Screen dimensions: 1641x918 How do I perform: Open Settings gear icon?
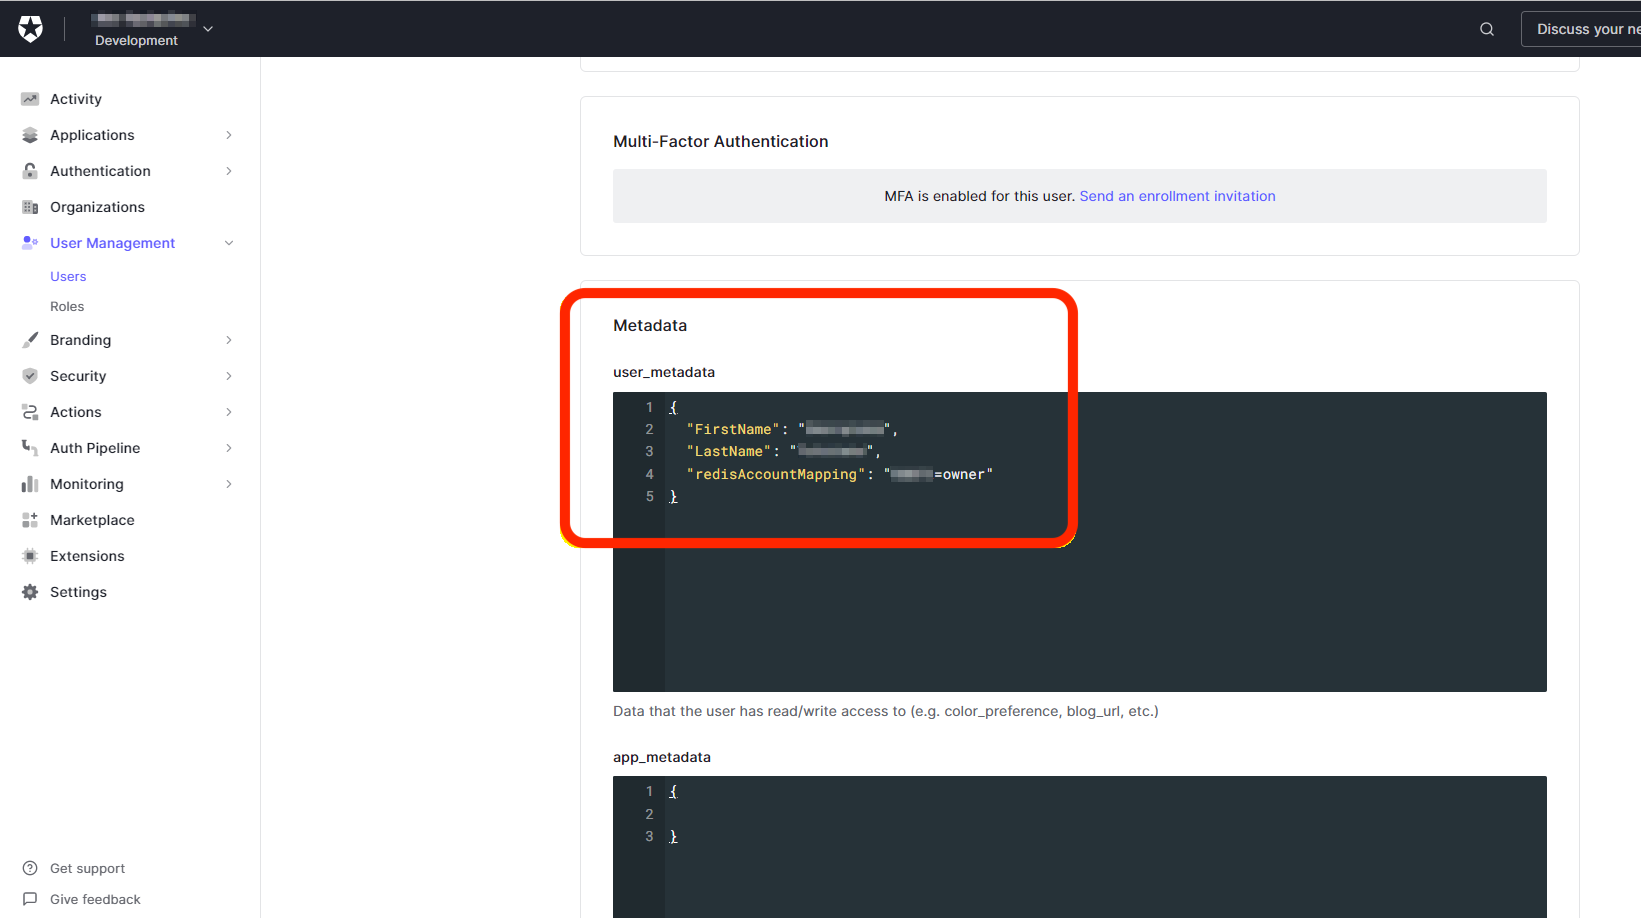coord(30,592)
